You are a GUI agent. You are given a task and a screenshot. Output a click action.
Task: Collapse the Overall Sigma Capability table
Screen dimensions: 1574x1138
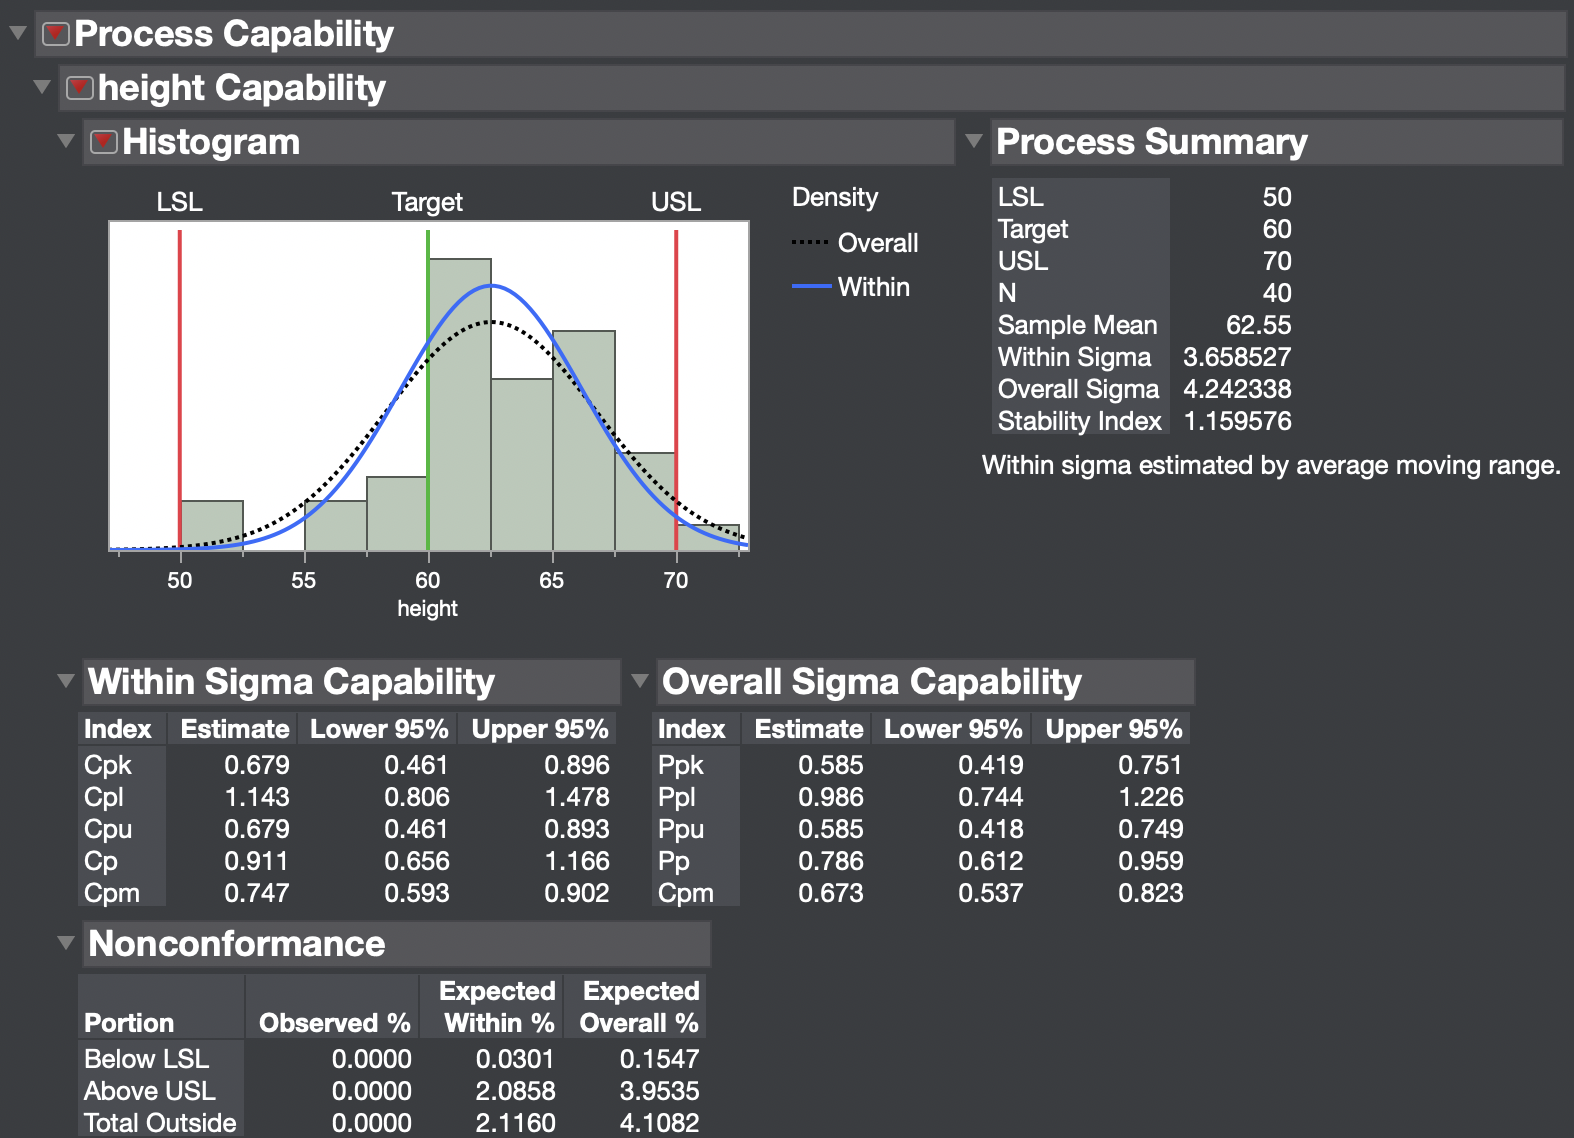(640, 681)
